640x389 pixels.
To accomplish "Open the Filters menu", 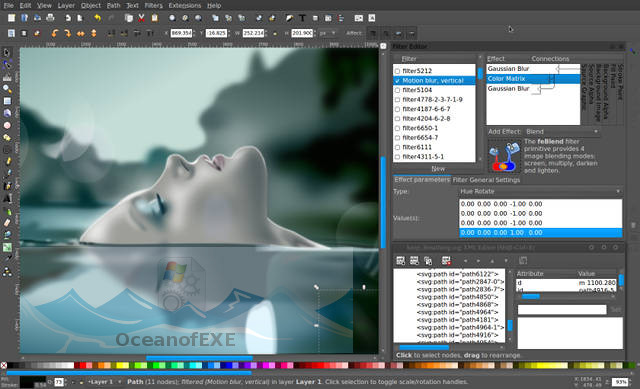I will point(153,5).
